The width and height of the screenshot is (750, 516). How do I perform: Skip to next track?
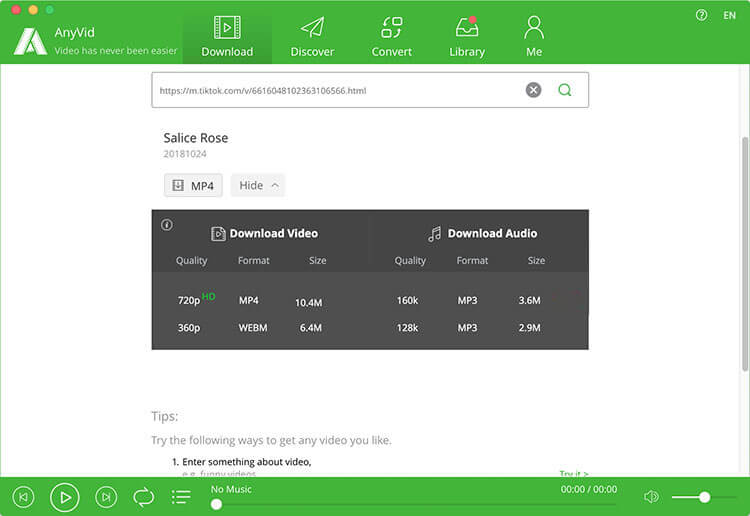pos(106,497)
